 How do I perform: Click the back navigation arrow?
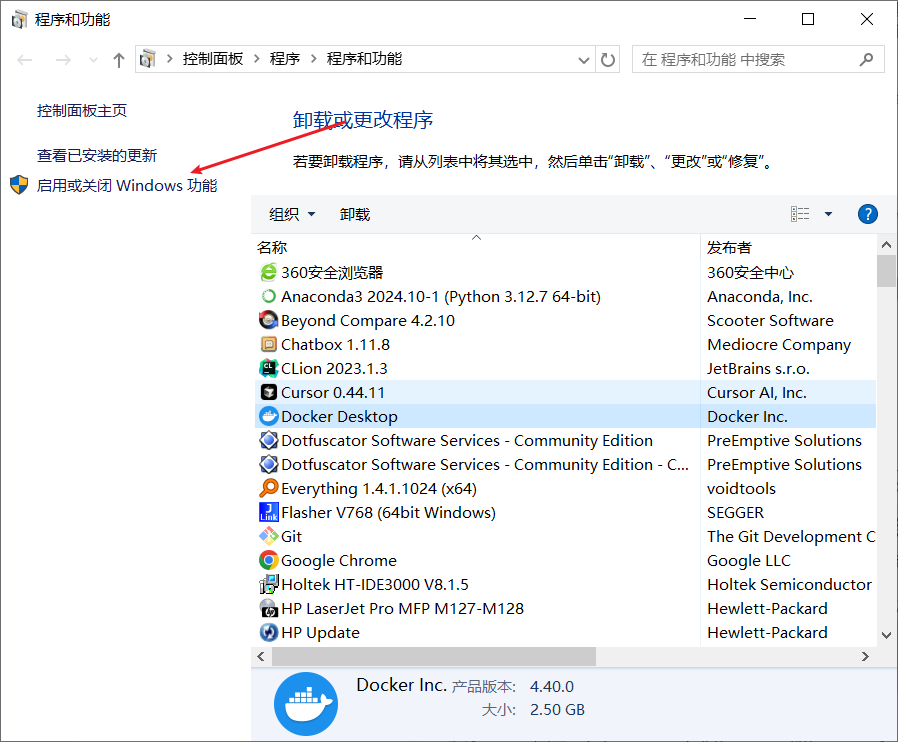pos(25,60)
